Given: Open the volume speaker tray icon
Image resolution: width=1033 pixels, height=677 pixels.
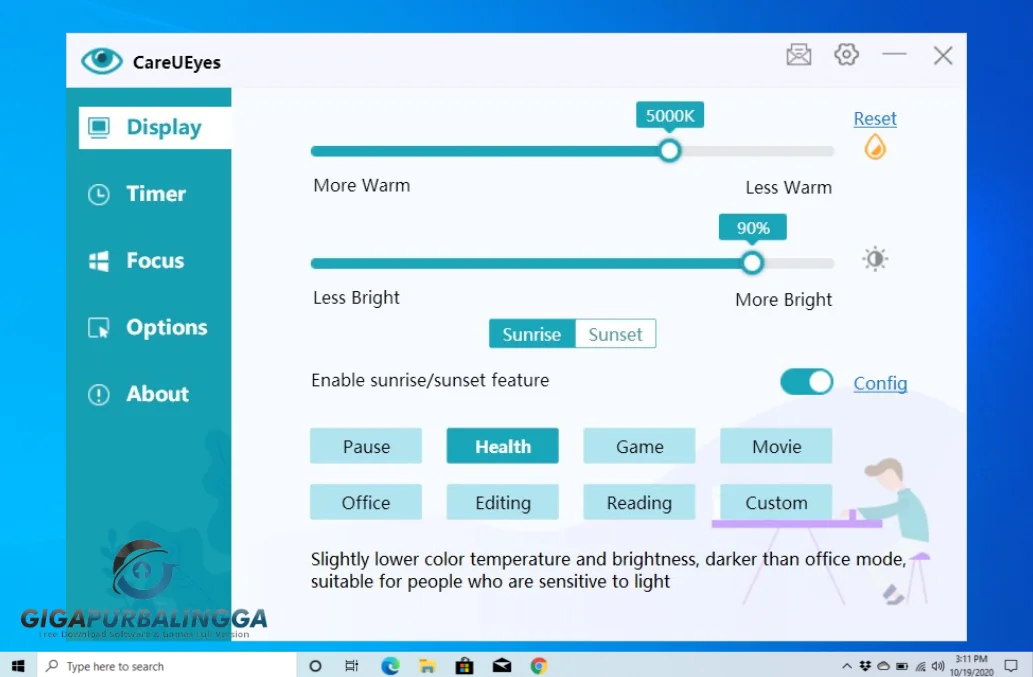Looking at the screenshot, I should click(938, 666).
